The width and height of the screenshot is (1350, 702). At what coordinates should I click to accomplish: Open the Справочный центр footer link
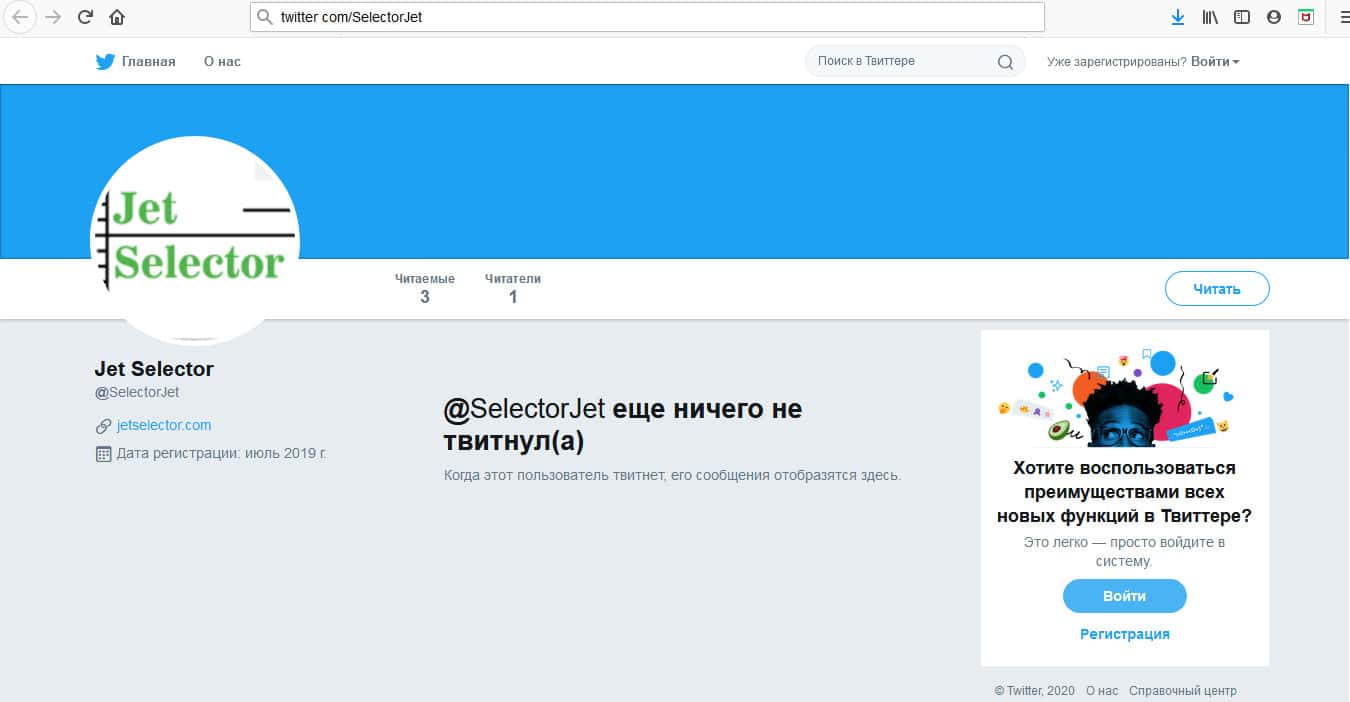tap(1183, 691)
